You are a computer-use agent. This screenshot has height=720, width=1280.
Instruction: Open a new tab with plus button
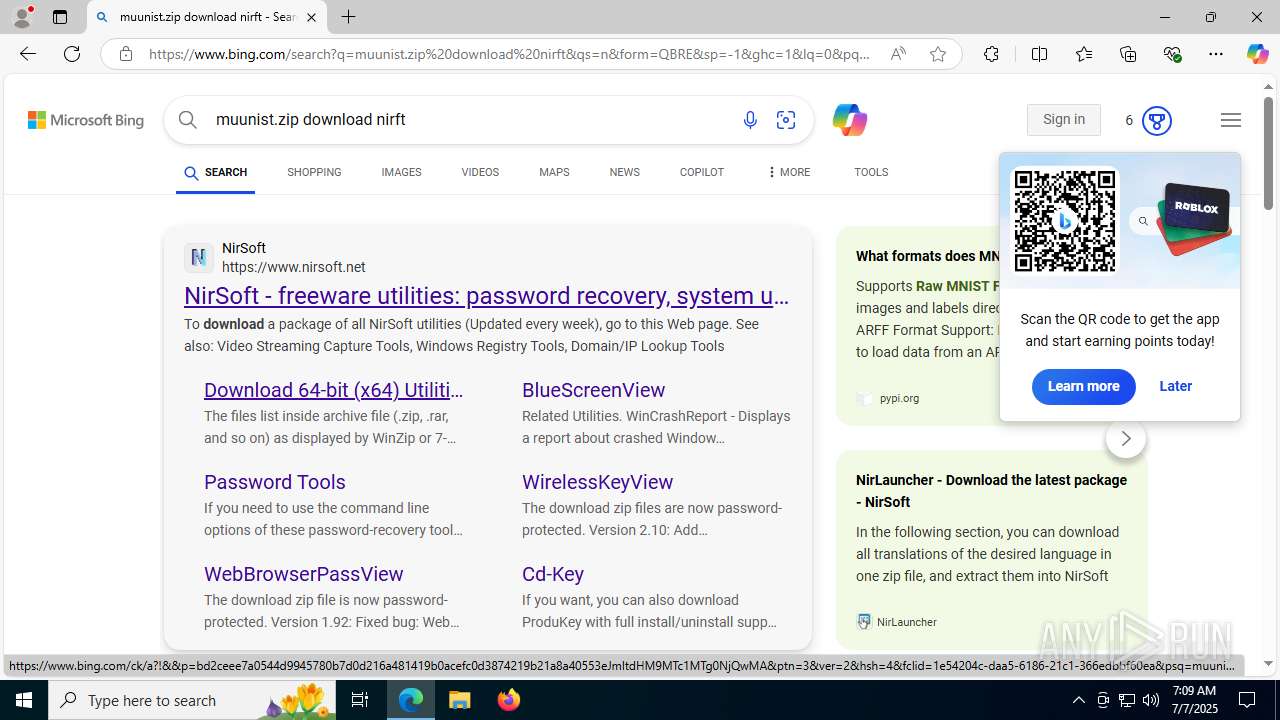pyautogui.click(x=348, y=17)
